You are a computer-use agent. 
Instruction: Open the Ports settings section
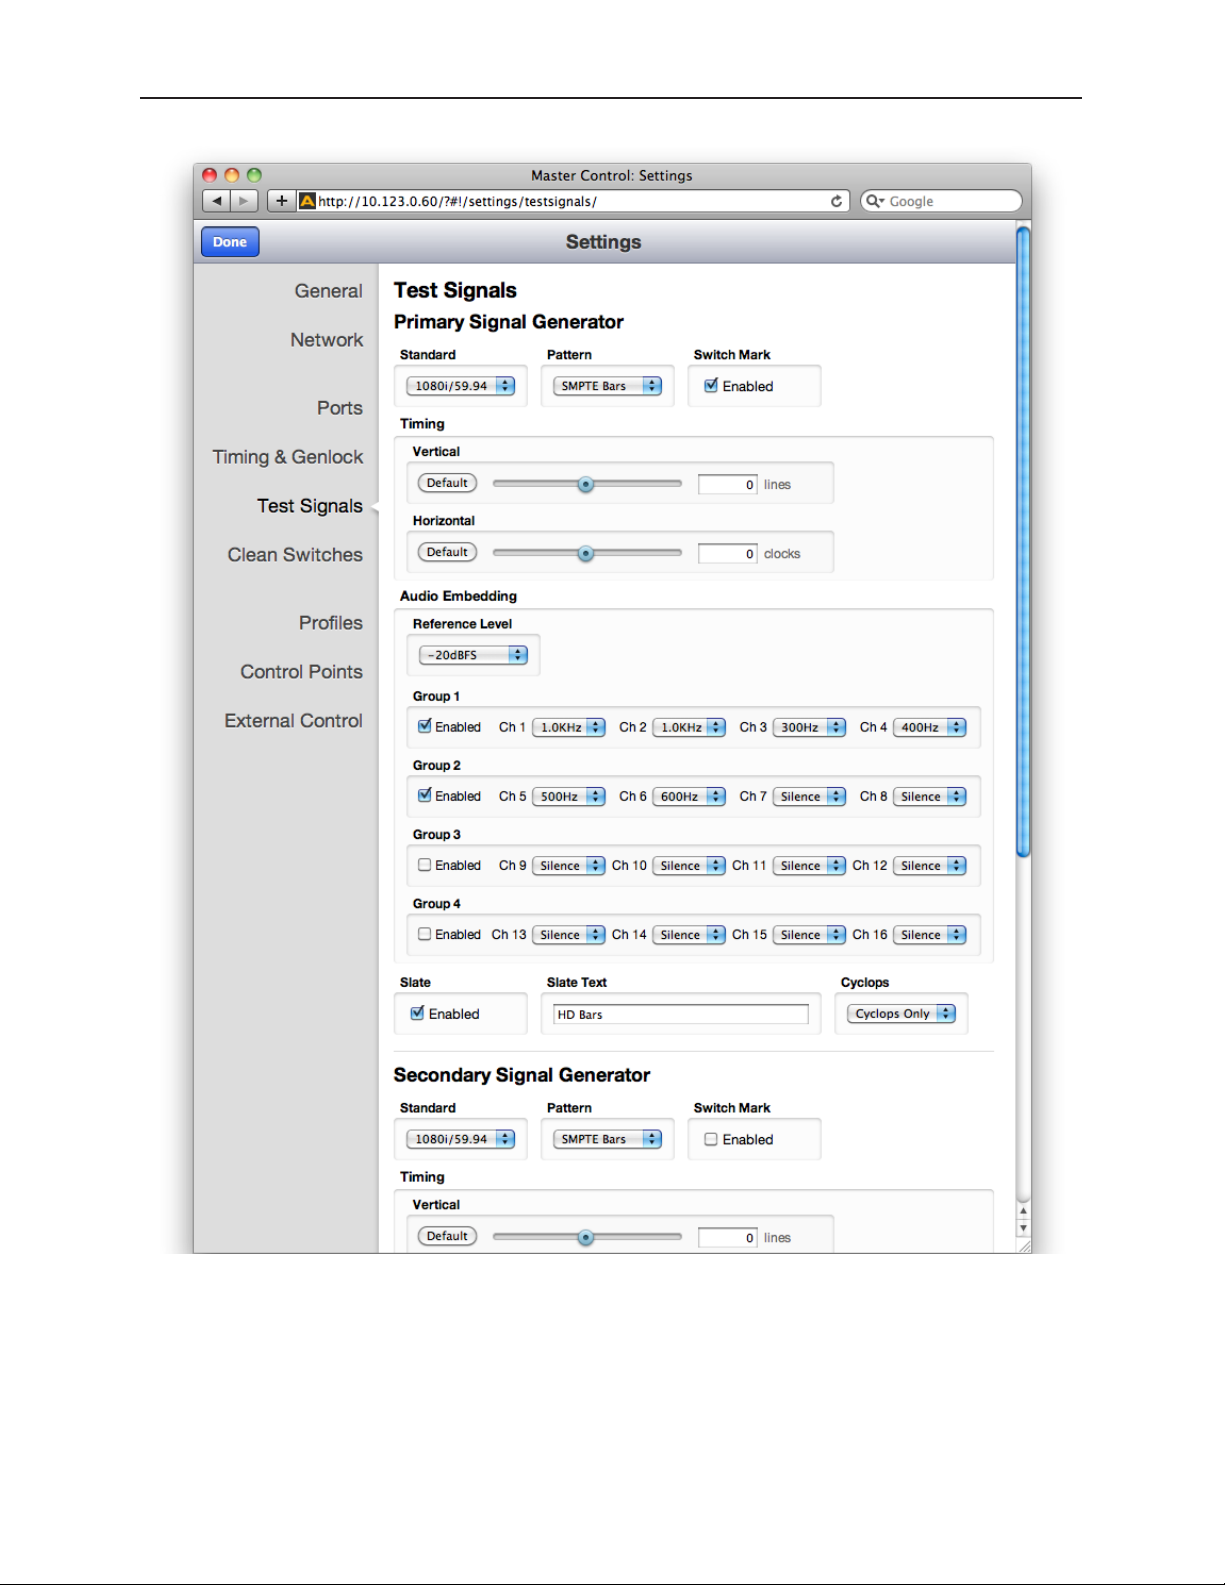(x=340, y=408)
